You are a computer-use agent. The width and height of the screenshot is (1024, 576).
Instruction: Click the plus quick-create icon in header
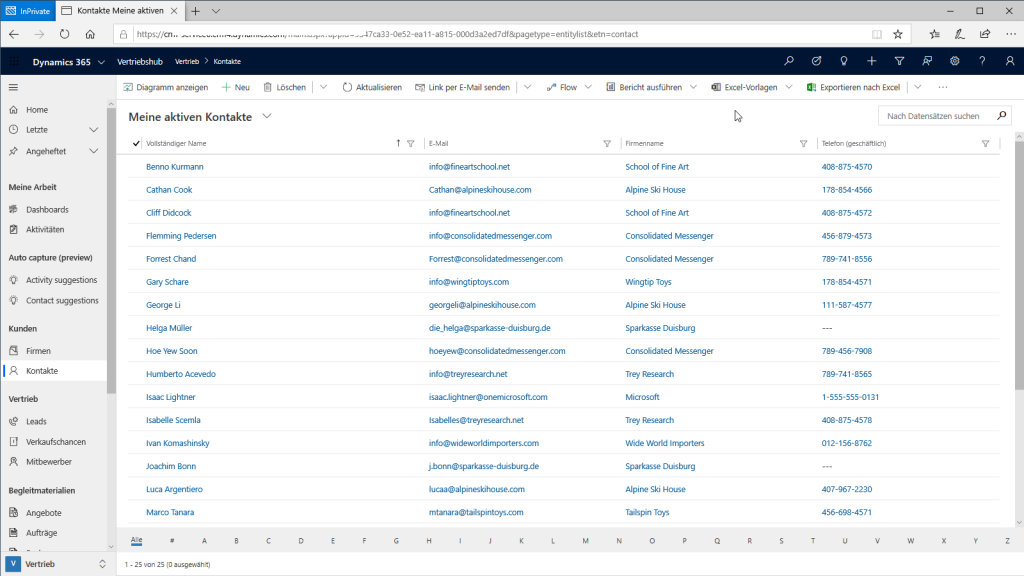point(872,61)
